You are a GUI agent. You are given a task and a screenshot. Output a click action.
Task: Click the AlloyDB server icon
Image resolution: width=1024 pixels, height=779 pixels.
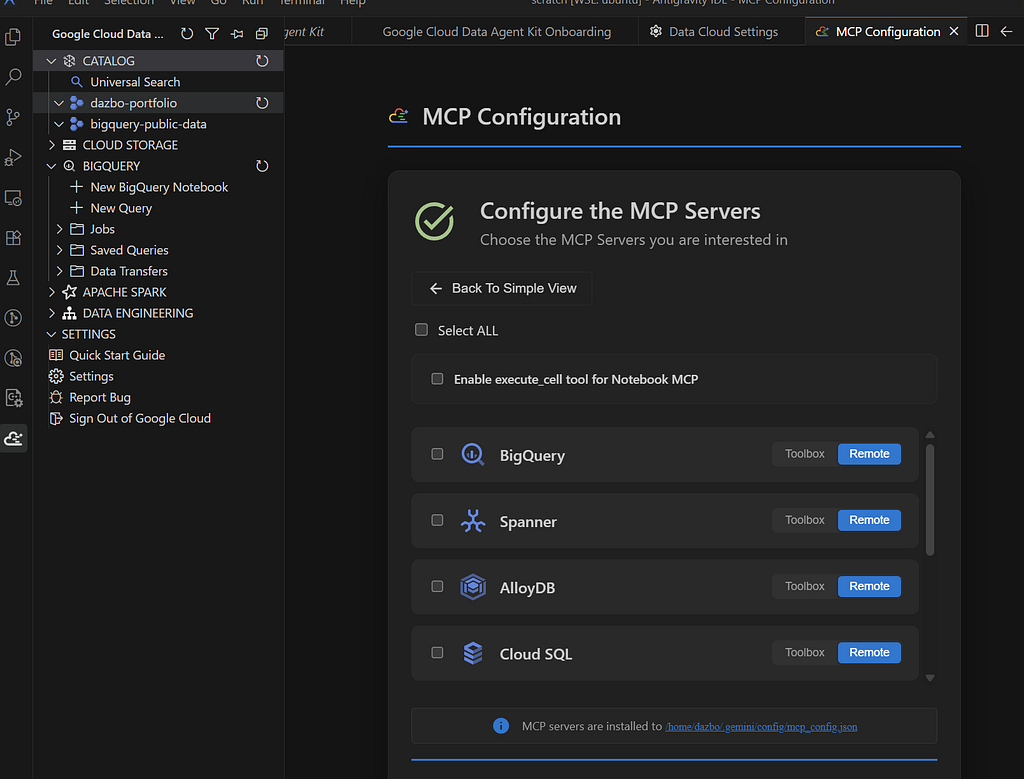tap(473, 587)
